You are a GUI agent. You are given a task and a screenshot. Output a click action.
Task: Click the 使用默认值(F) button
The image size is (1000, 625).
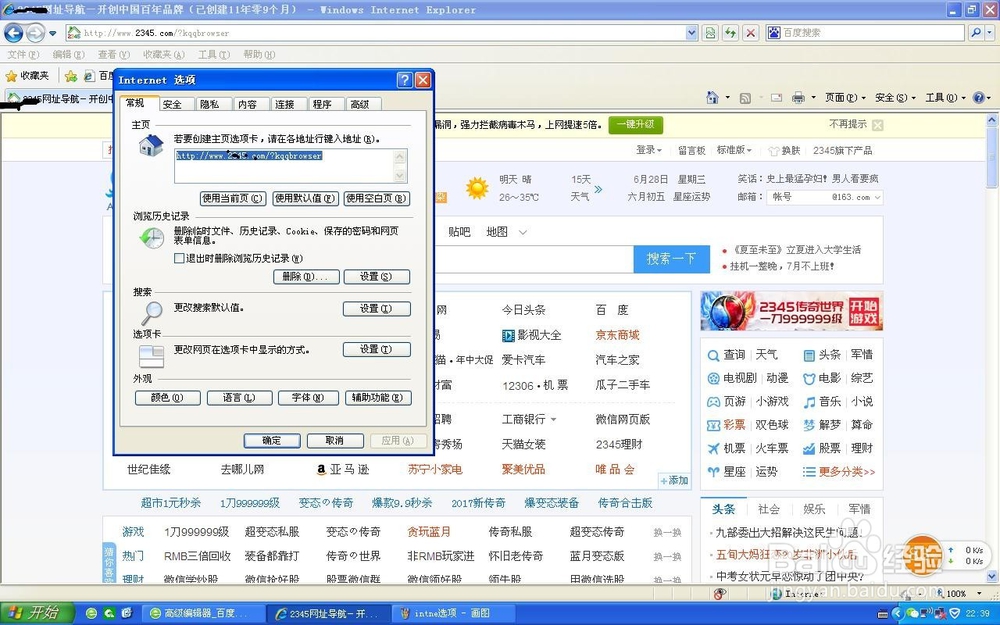coord(305,198)
